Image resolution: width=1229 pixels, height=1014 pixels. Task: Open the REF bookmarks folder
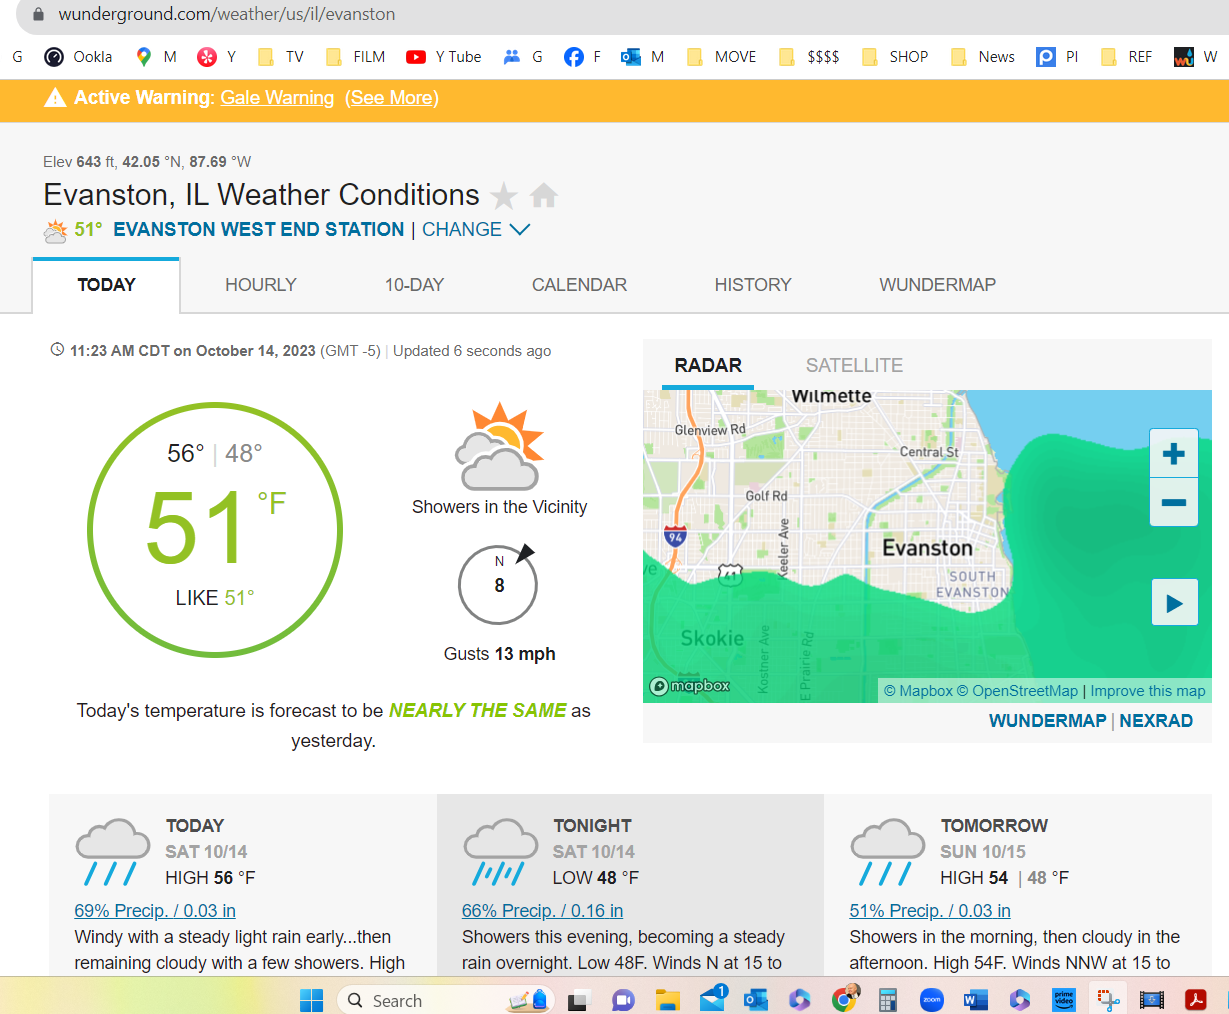click(1126, 57)
